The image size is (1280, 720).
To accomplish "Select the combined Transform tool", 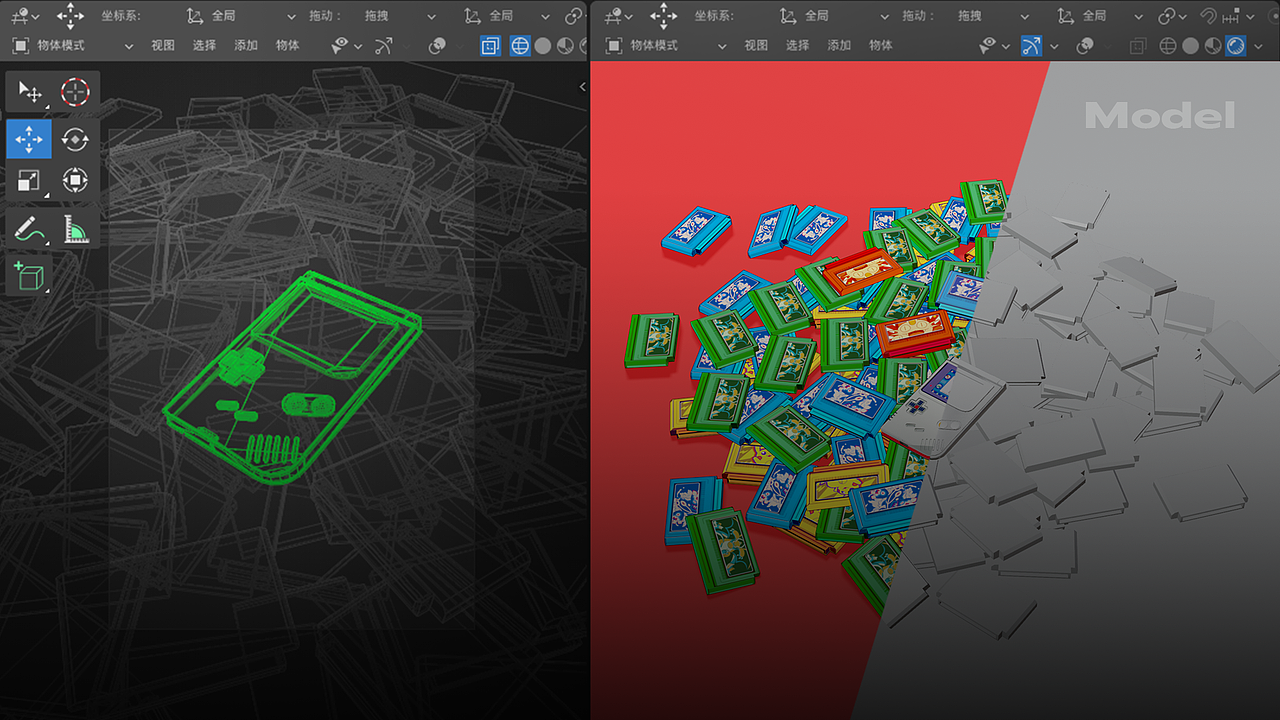I will [75, 180].
